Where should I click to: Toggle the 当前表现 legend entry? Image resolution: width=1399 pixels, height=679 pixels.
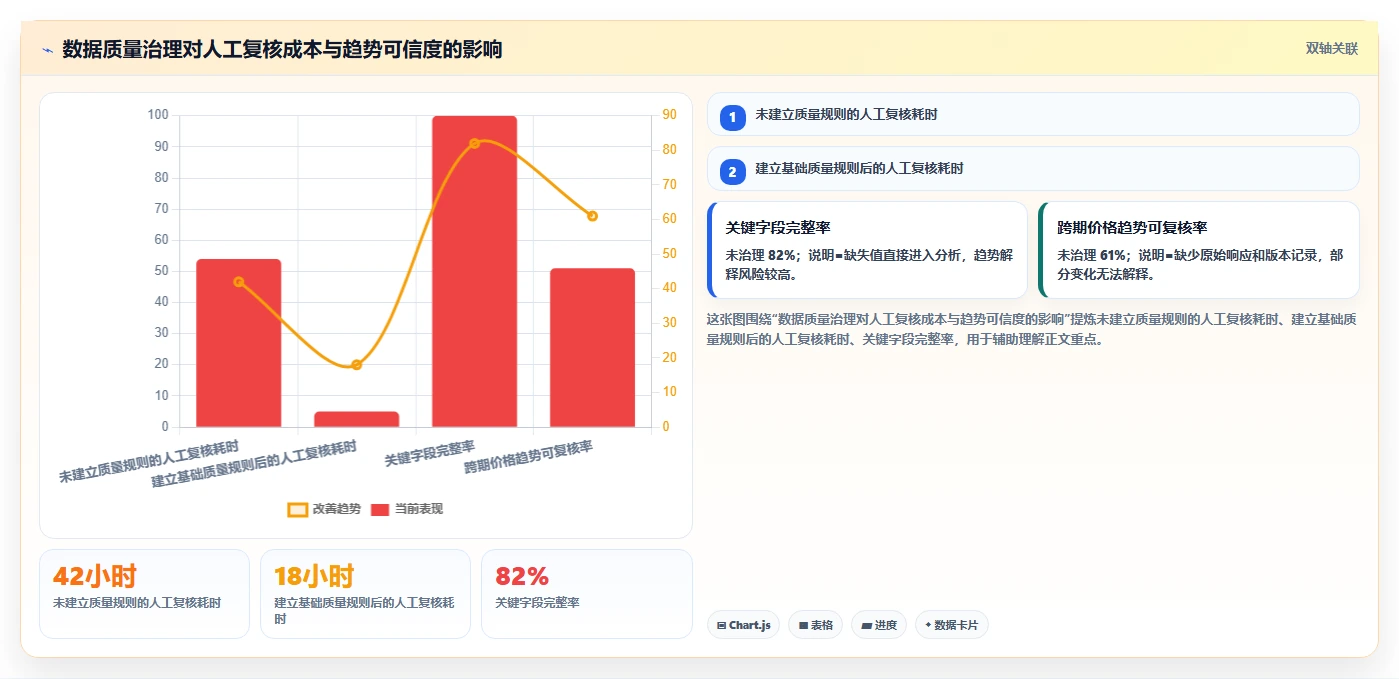point(407,509)
